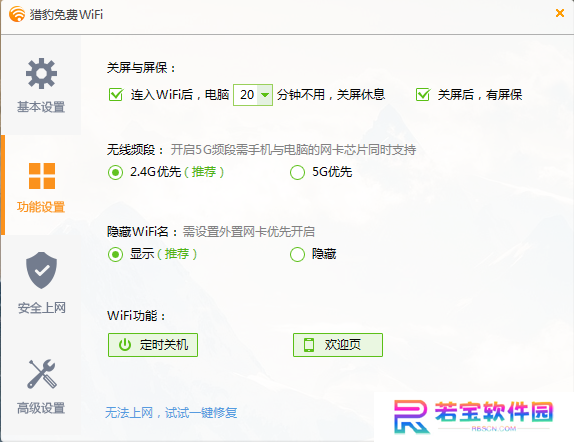Select 5G优先 radio button
The height and width of the screenshot is (442, 574).
pos(297,172)
